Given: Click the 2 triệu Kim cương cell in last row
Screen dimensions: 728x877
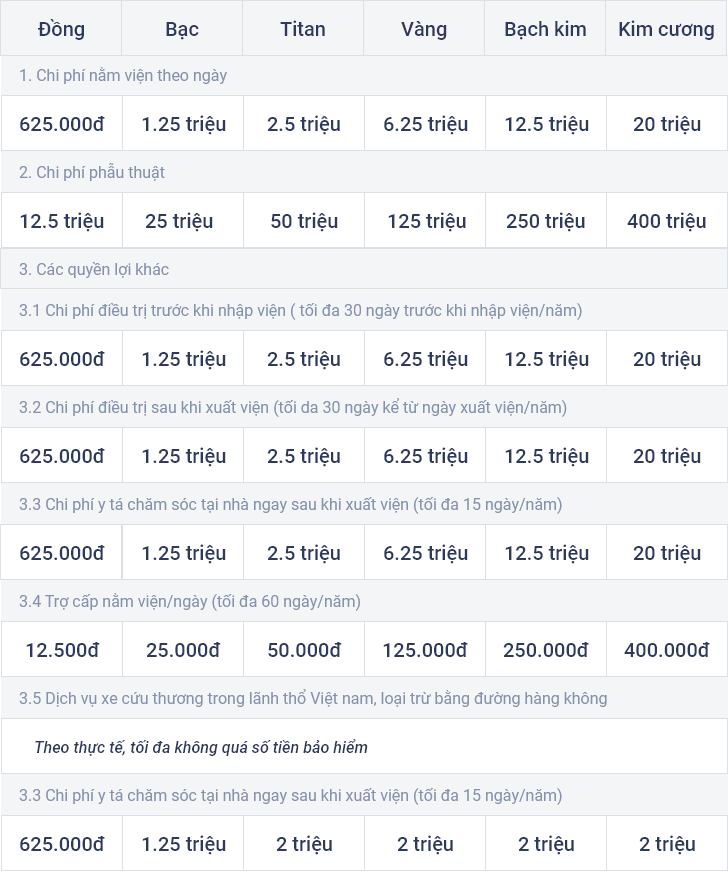Looking at the screenshot, I should coord(666,844).
